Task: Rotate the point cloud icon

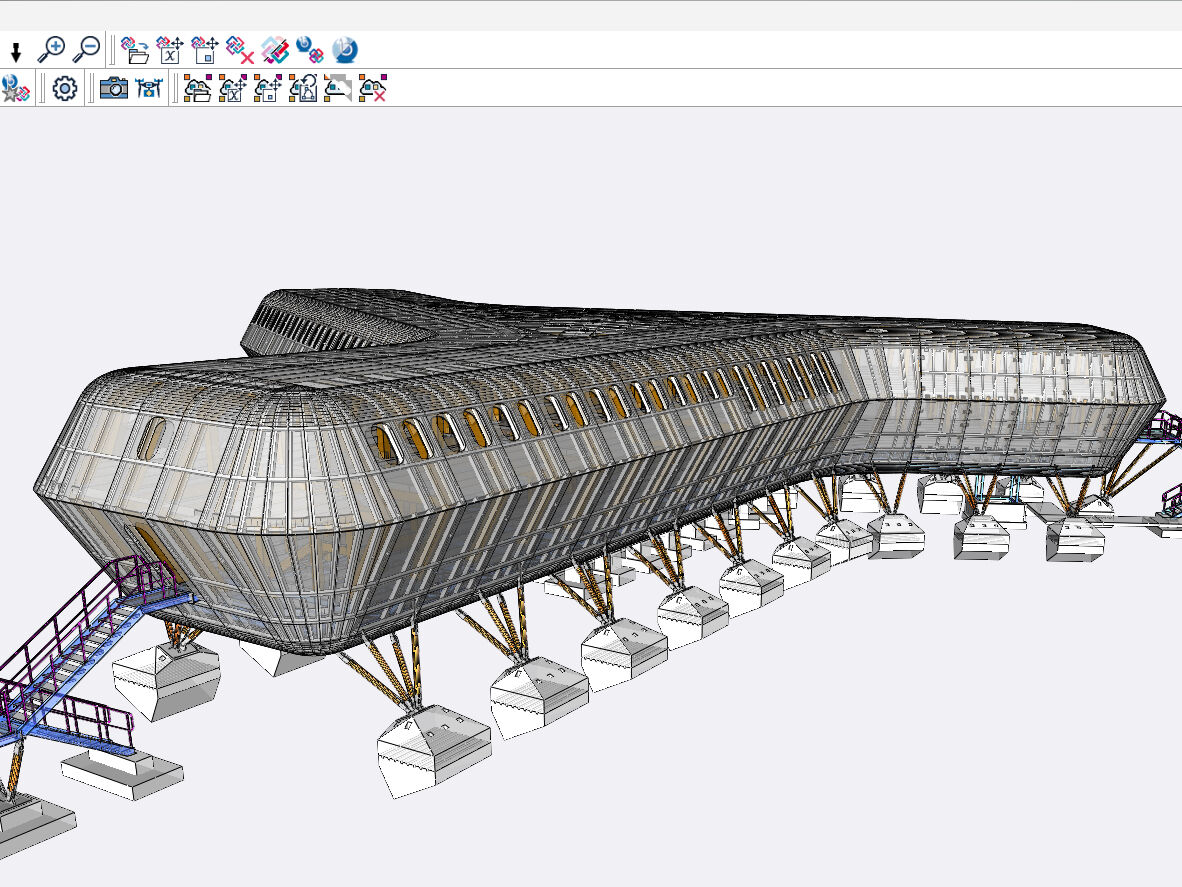Action: 303,88
